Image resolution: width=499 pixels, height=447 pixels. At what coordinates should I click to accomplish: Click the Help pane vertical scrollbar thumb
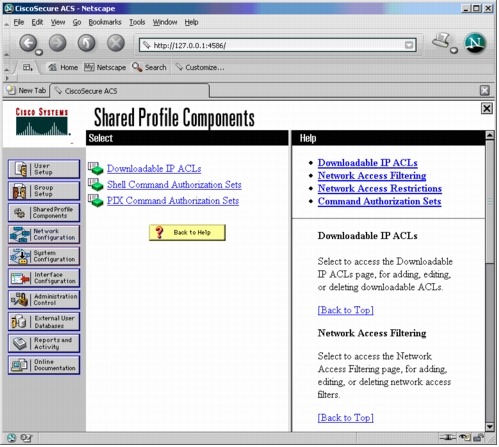(491, 202)
